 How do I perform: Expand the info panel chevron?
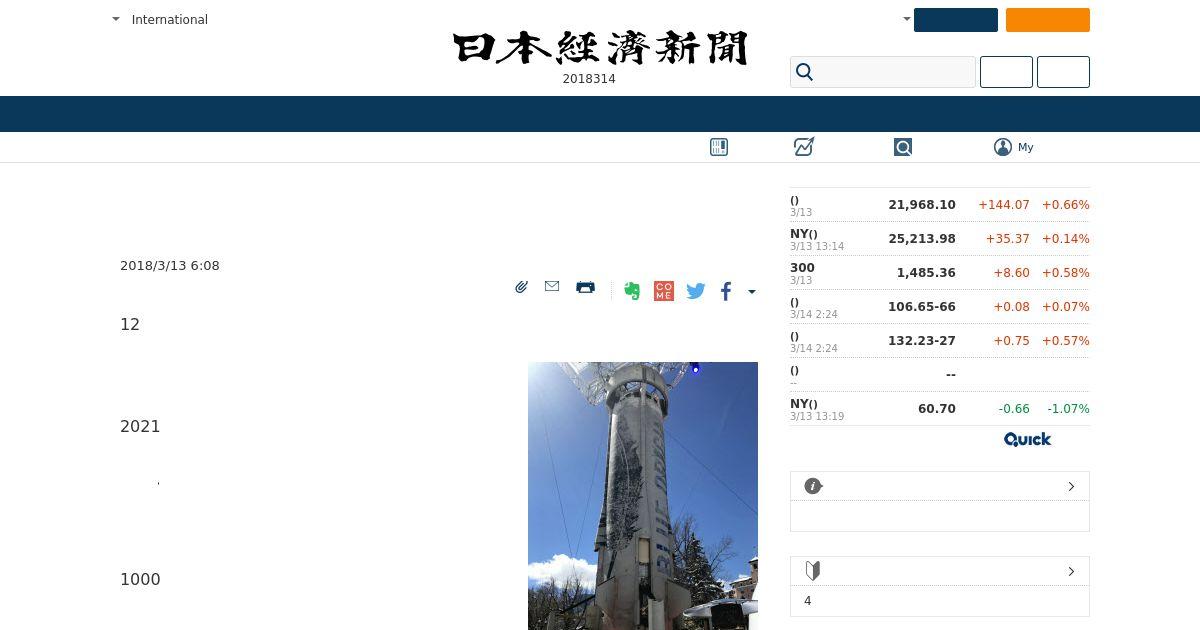coord(1071,486)
